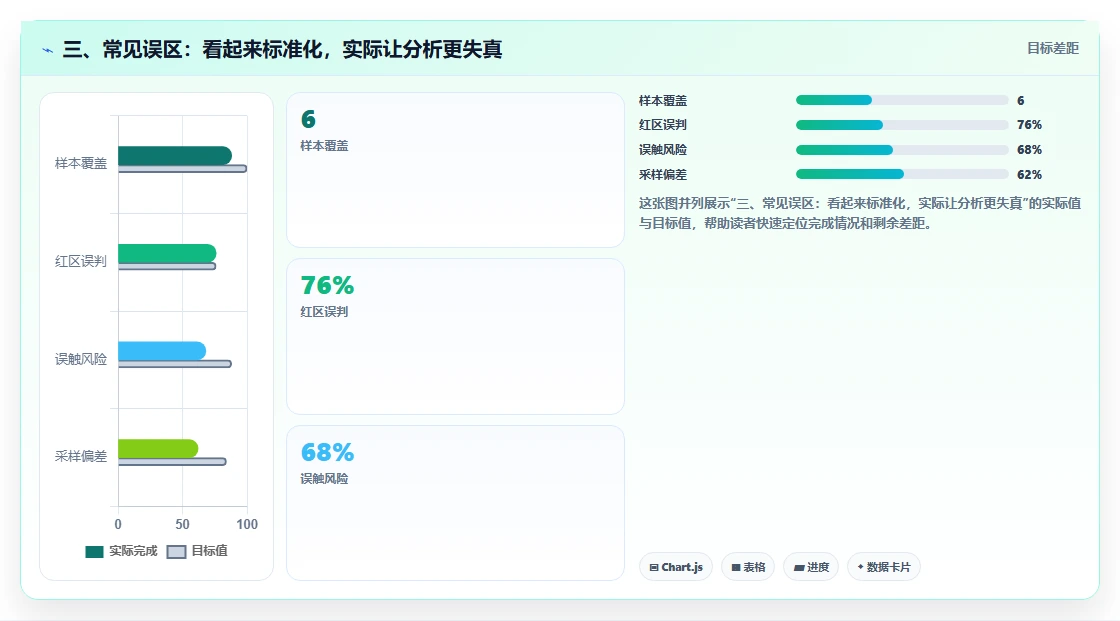Click the 50 tick on chart x-axis
The width and height of the screenshot is (1120, 621).
coord(183,525)
